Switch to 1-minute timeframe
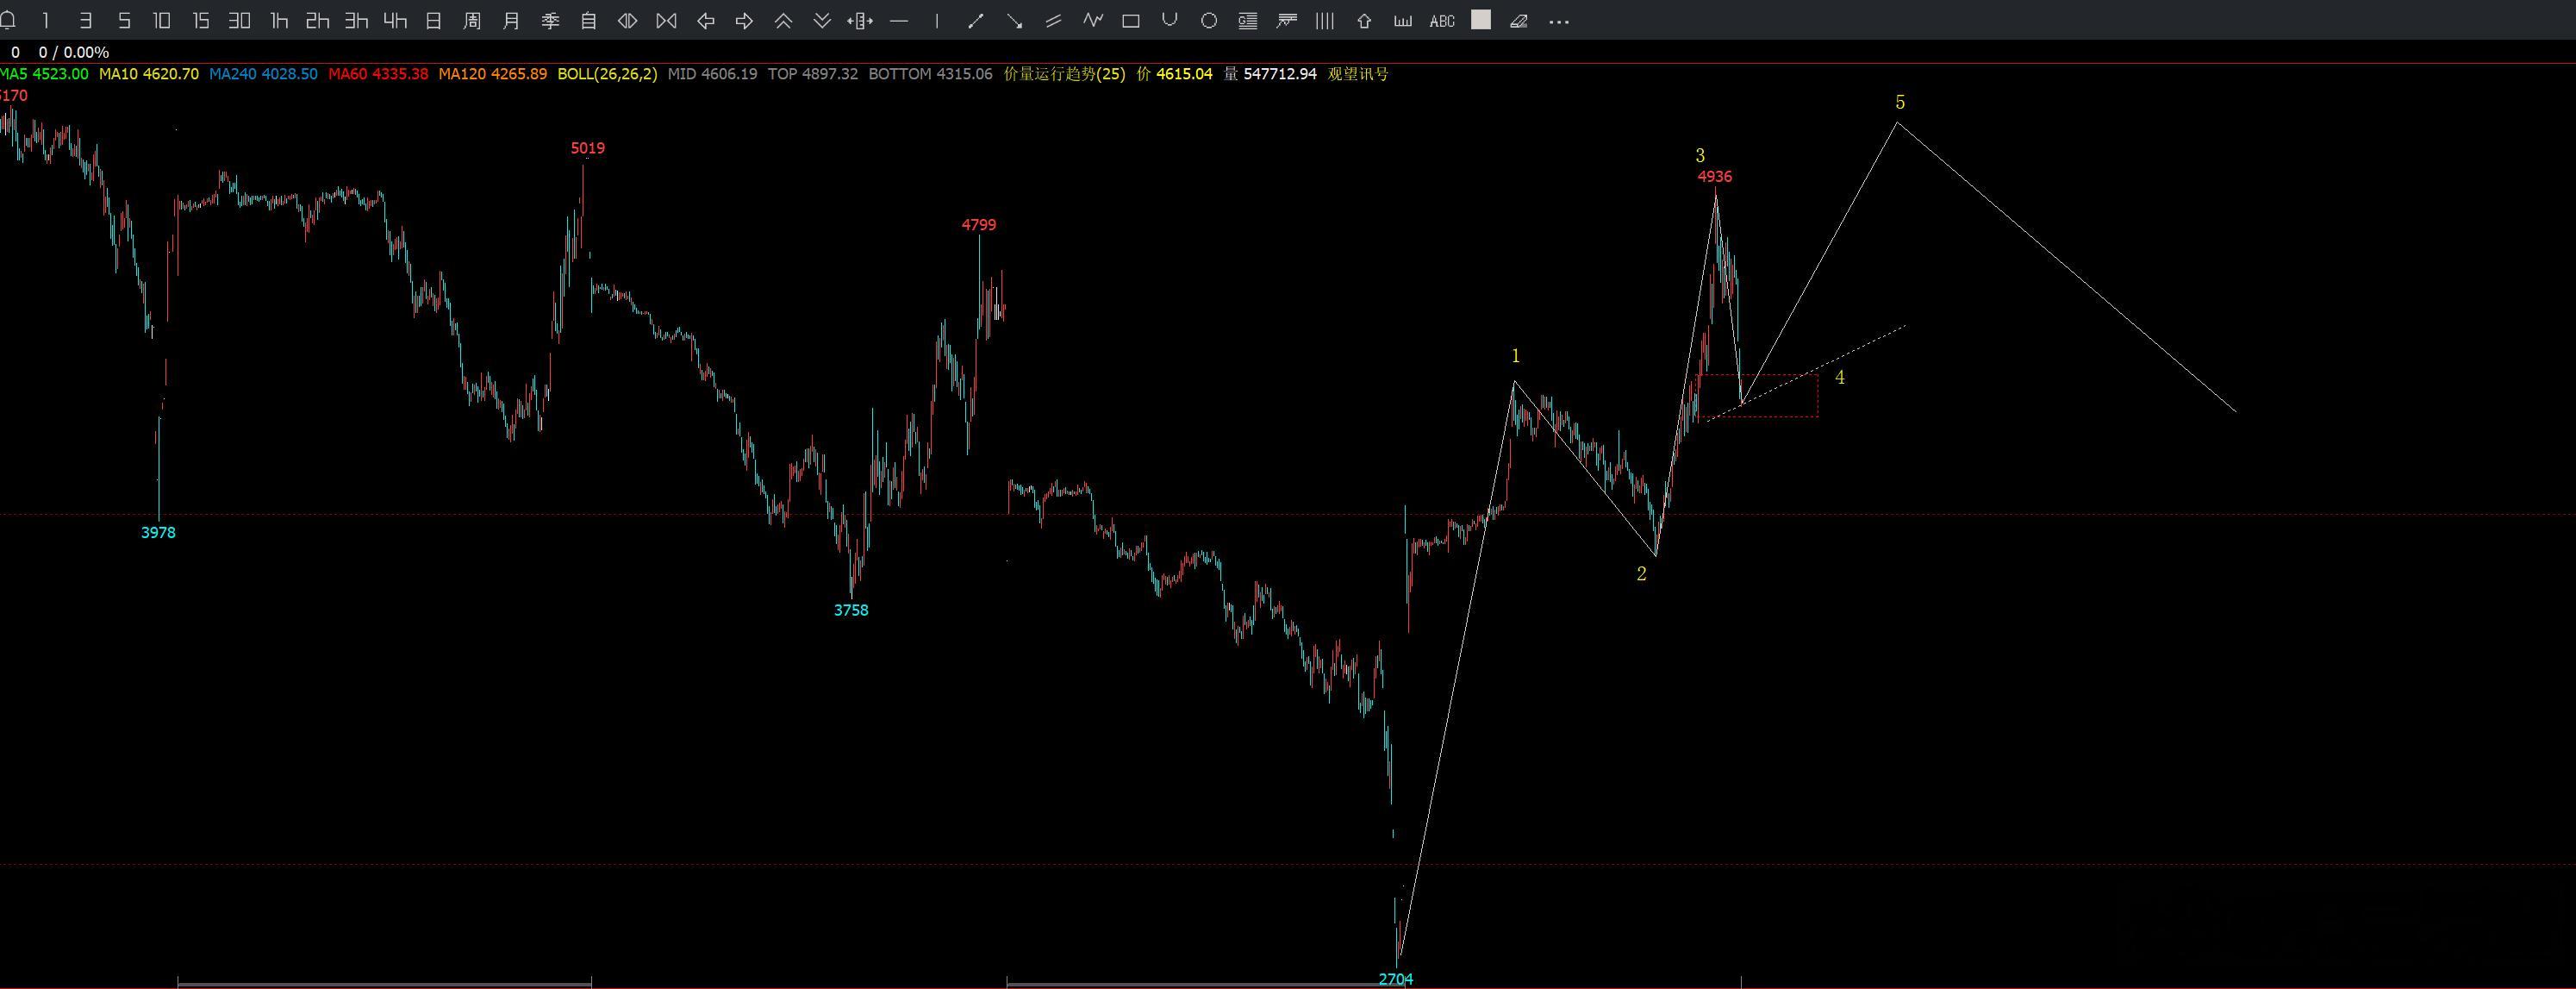This screenshot has width=2576, height=989. point(46,21)
